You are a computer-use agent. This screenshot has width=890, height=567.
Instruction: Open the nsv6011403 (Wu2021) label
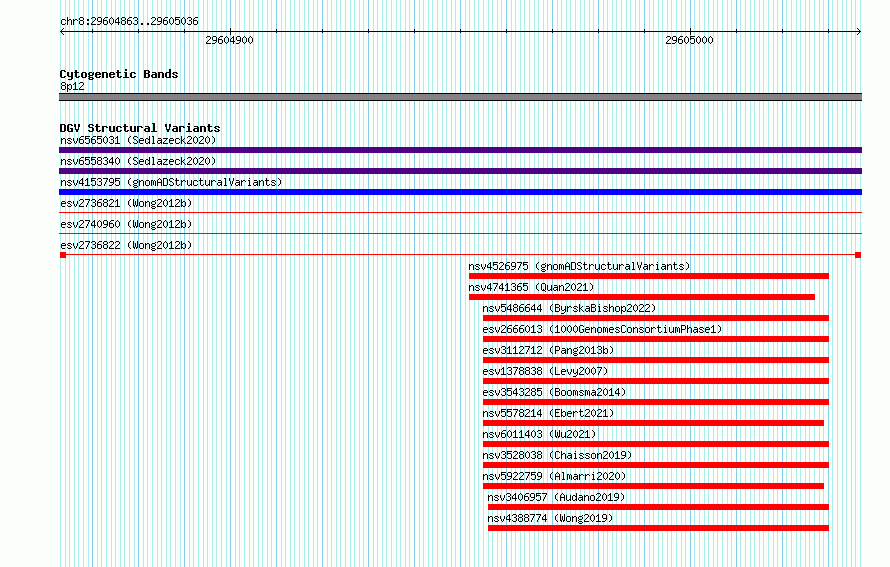click(x=539, y=434)
